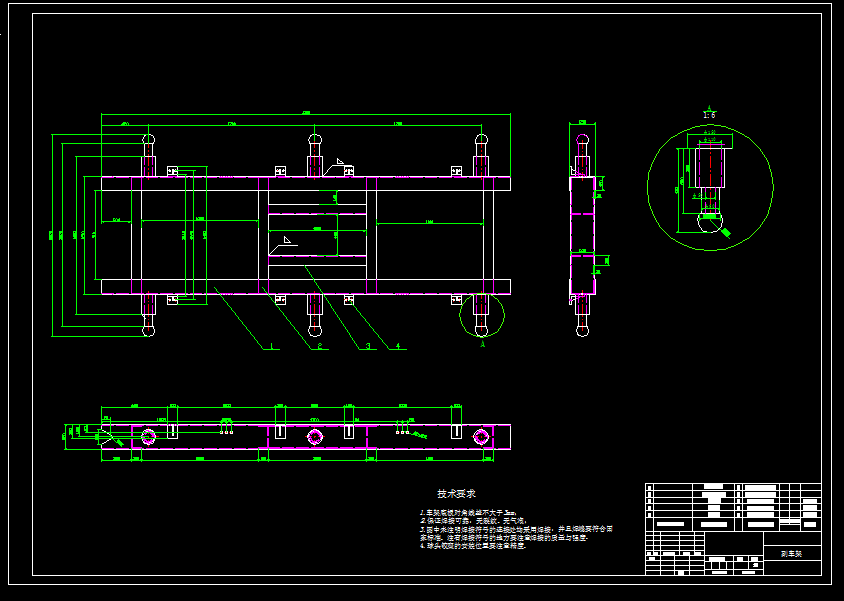This screenshot has width=844, height=601.
Task: Click the center round hole in the elevation view
Action: (315, 437)
